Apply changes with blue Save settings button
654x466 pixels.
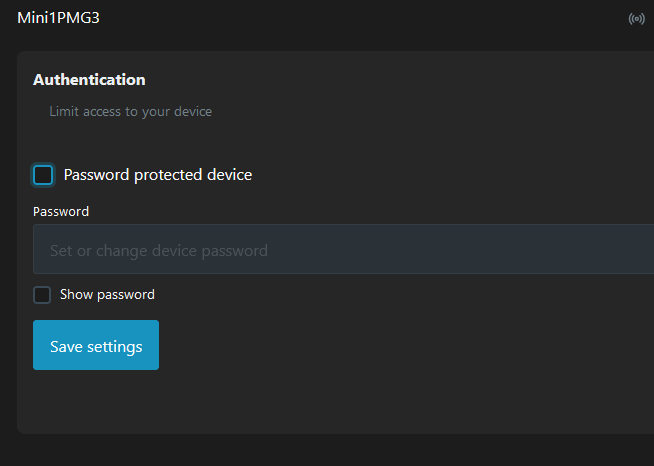(96, 345)
